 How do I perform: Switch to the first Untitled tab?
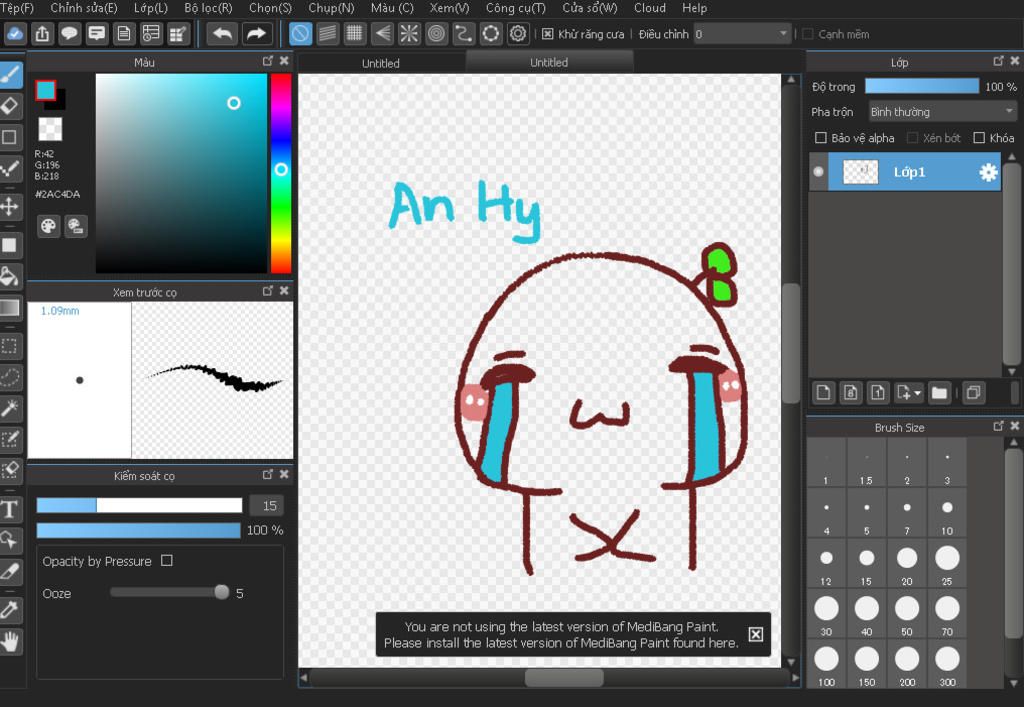[381, 63]
